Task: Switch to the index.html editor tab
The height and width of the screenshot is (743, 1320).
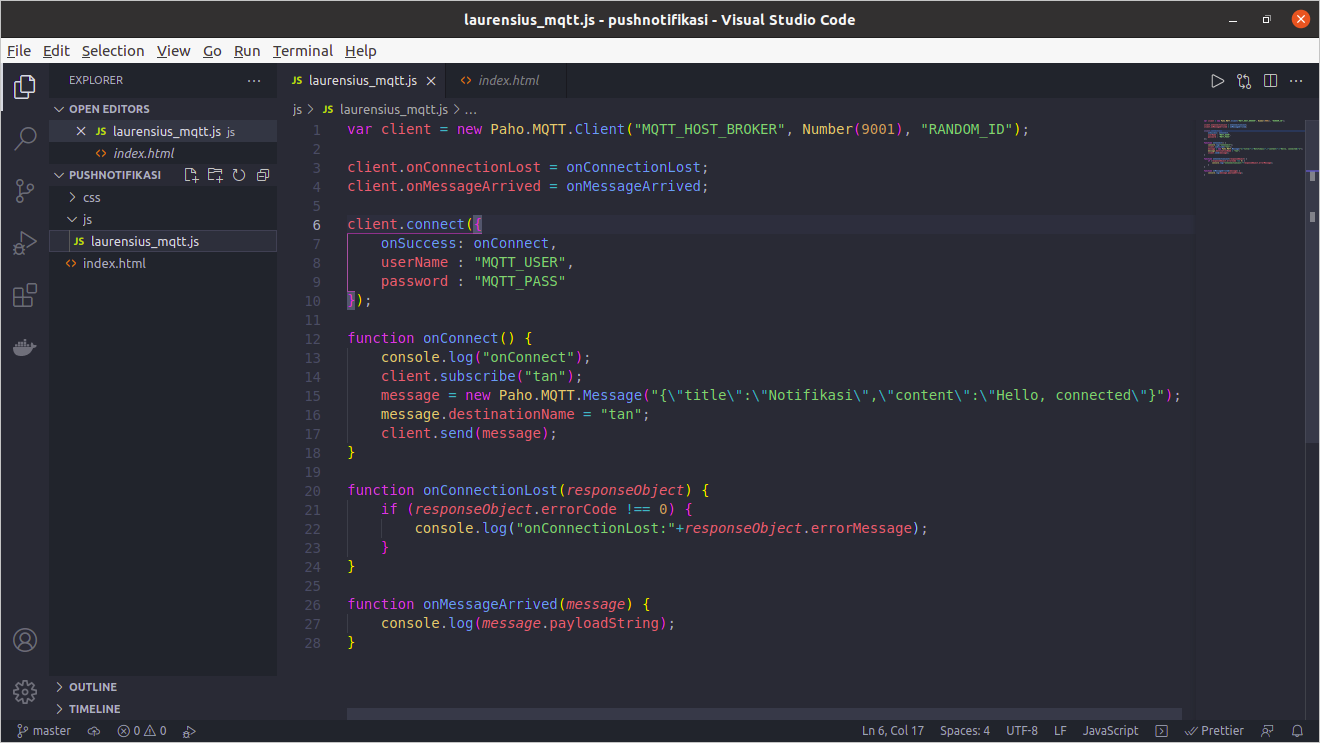Action: pyautogui.click(x=508, y=81)
